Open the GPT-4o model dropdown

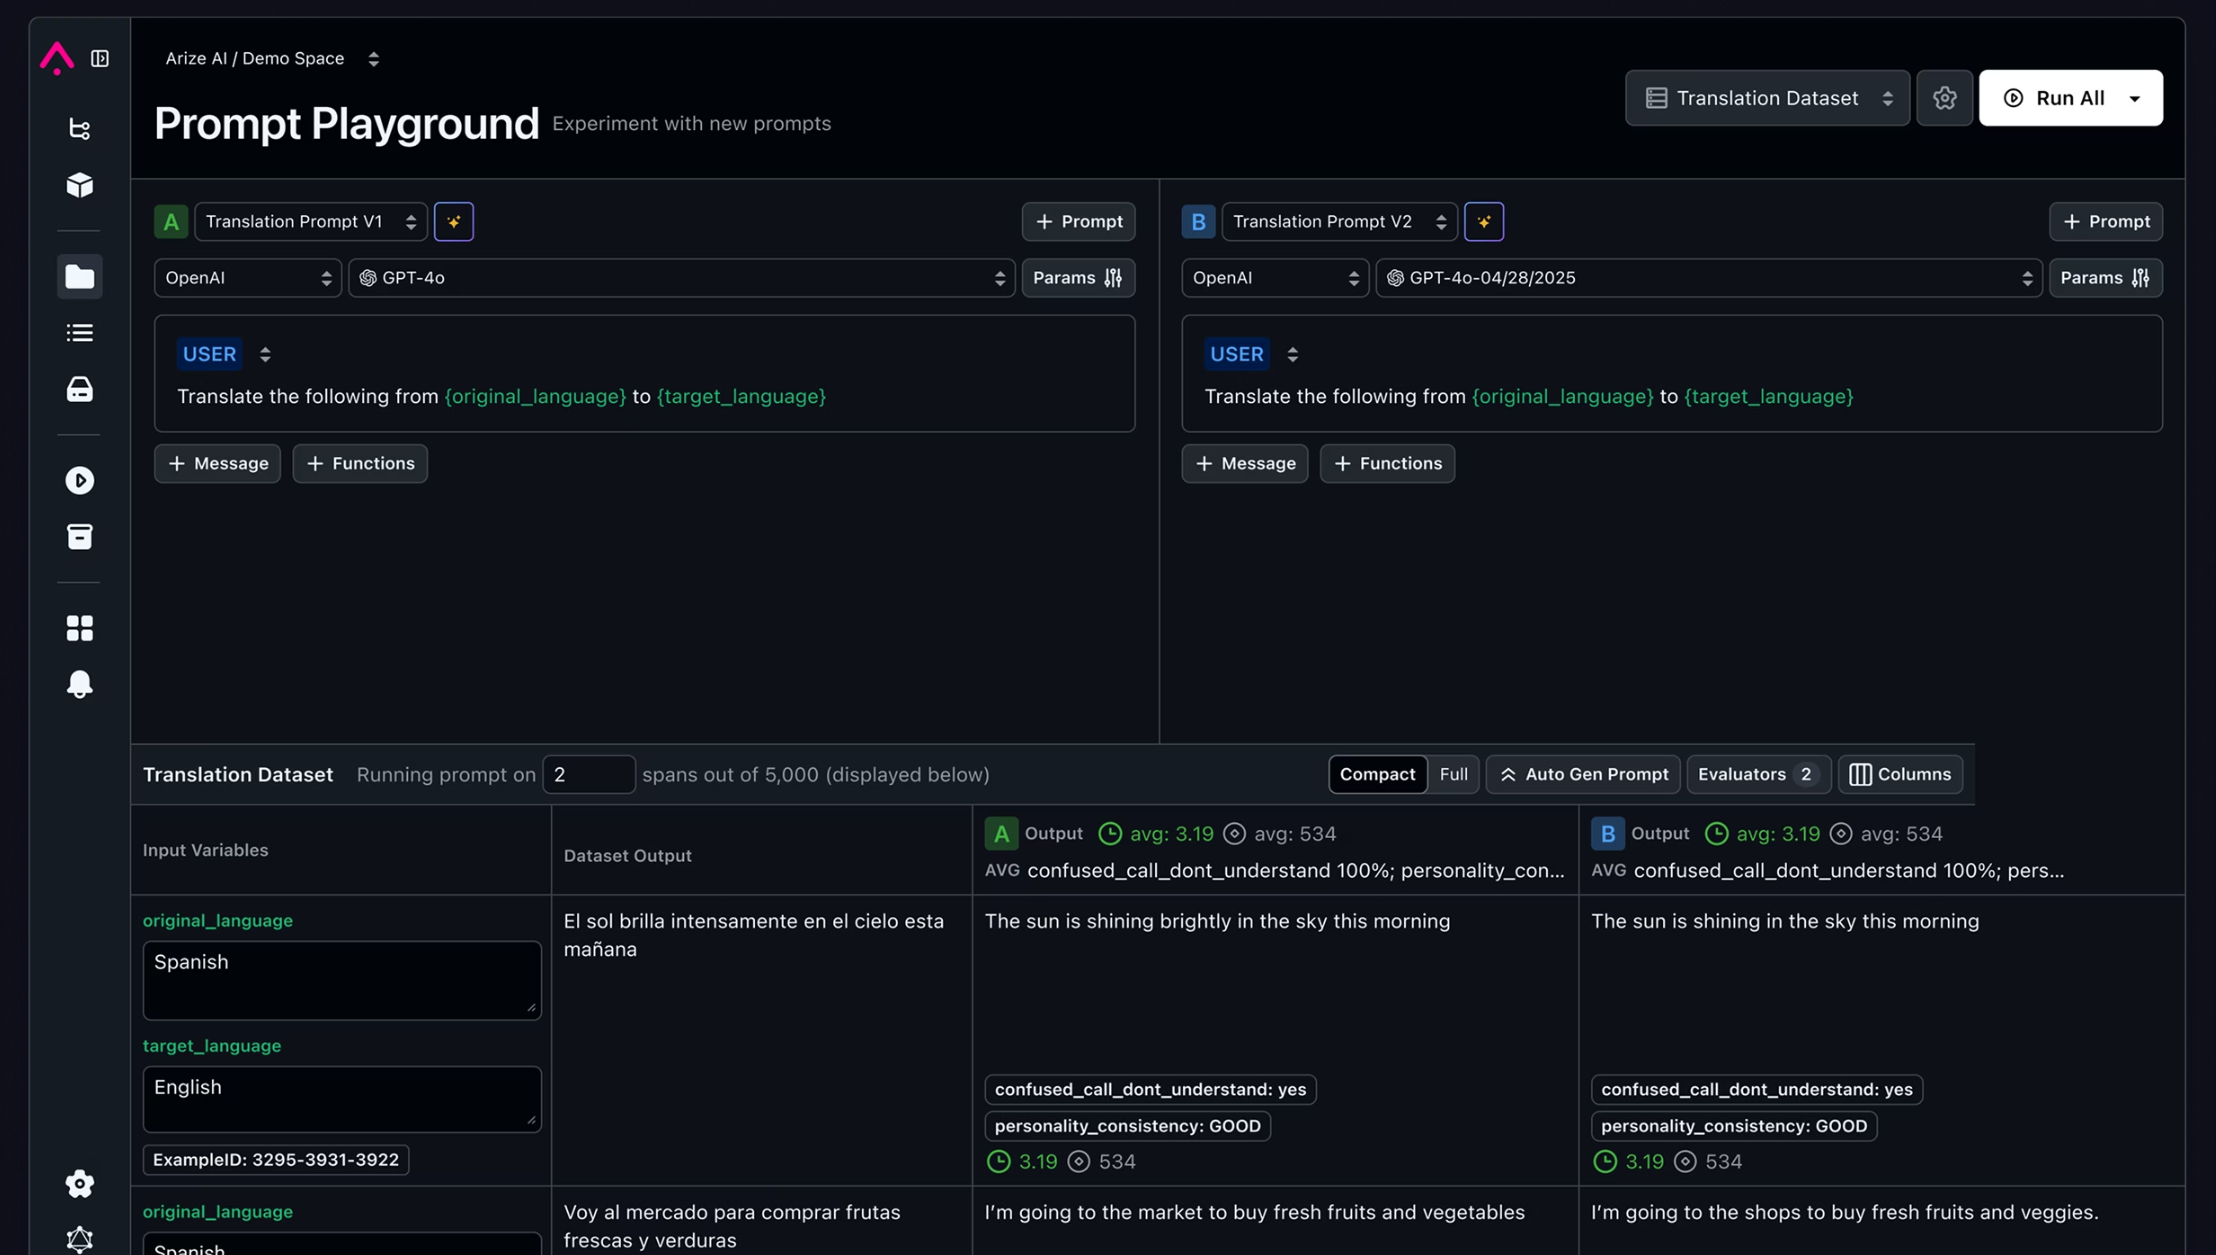tap(682, 278)
